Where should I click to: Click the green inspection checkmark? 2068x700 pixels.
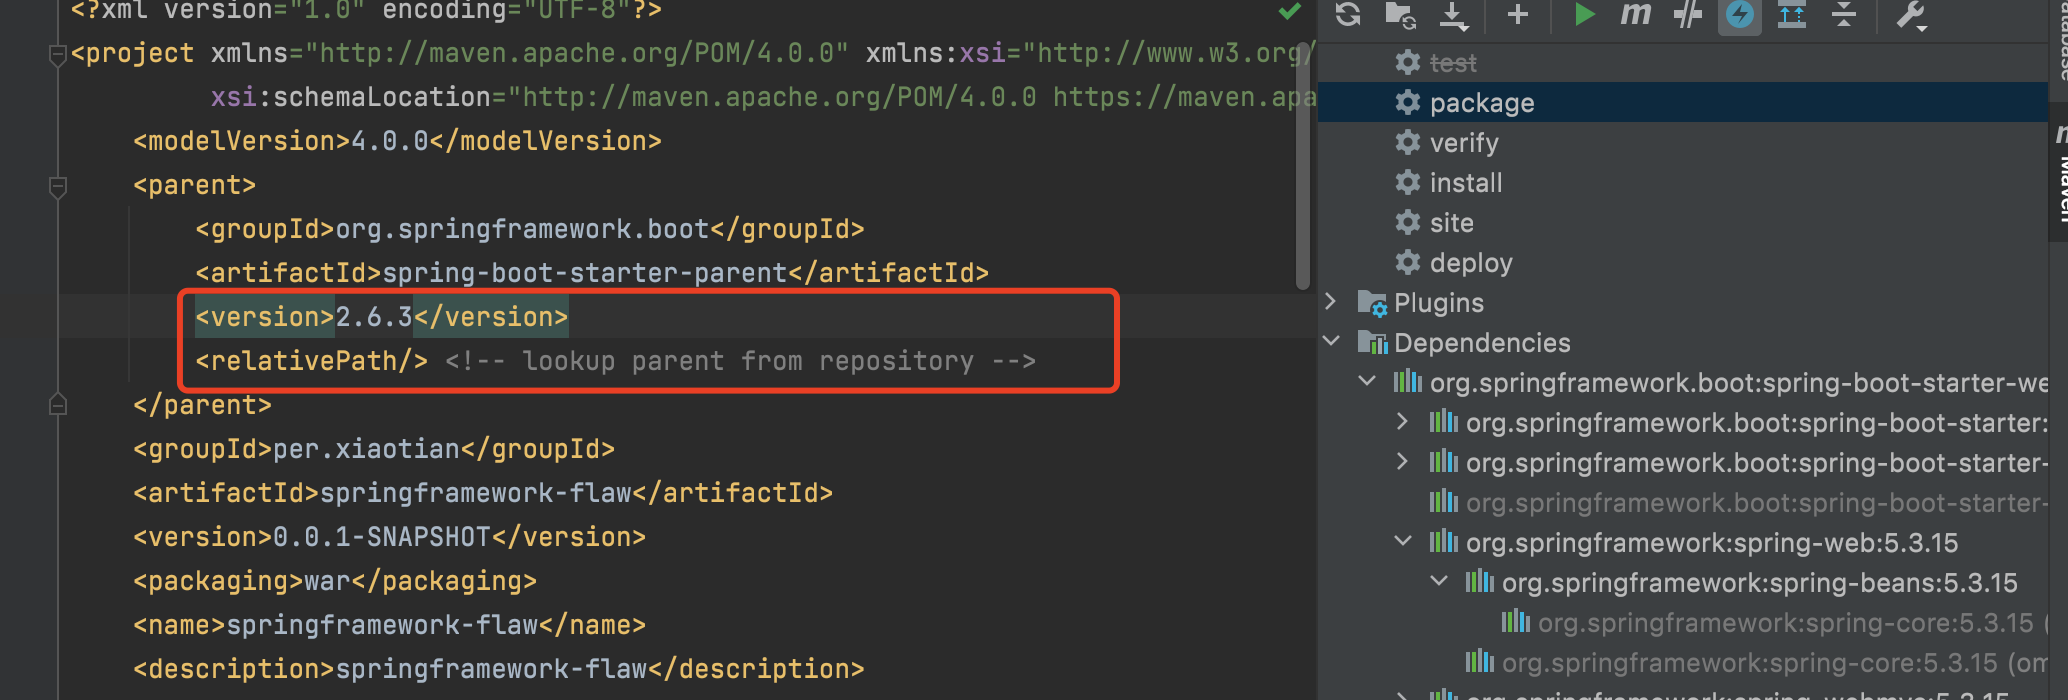point(1290,12)
